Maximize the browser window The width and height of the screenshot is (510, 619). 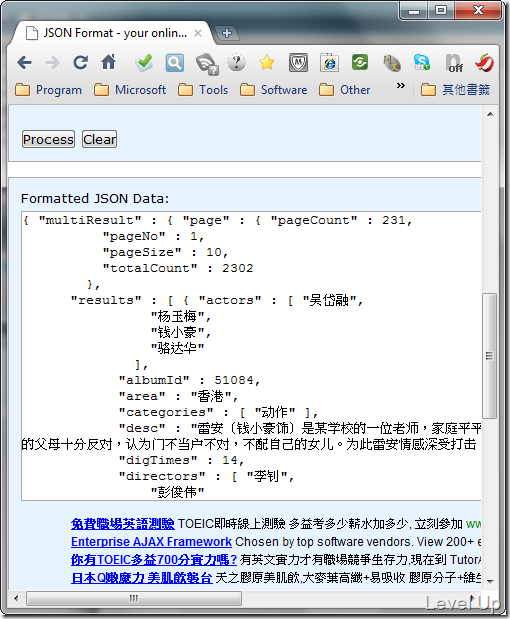point(441,11)
